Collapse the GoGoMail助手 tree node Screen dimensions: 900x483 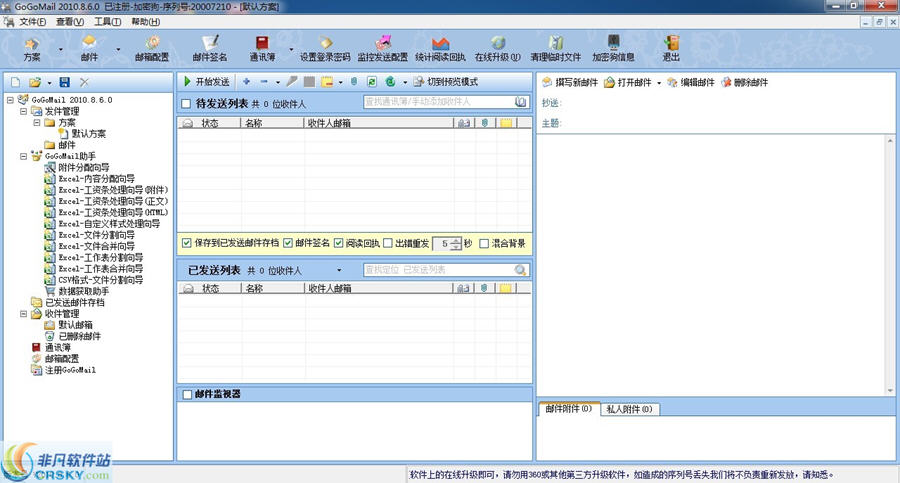click(24, 156)
